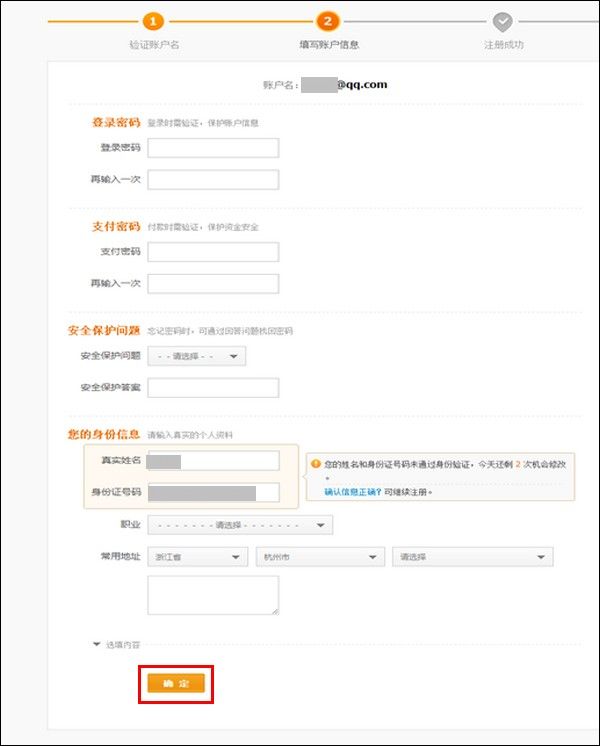Open the district 请选择 dropdown after 杭州市
The height and width of the screenshot is (746, 600).
tap(472, 557)
